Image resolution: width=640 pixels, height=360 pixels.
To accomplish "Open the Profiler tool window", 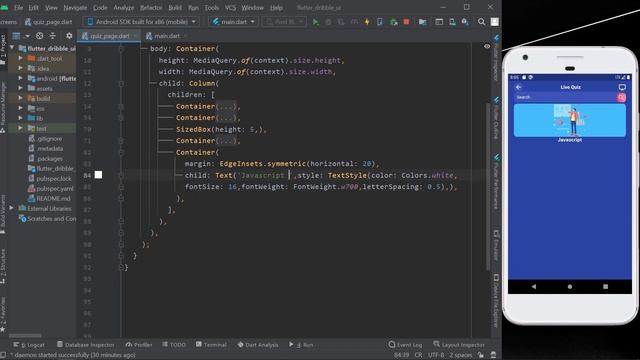I will tap(139, 345).
